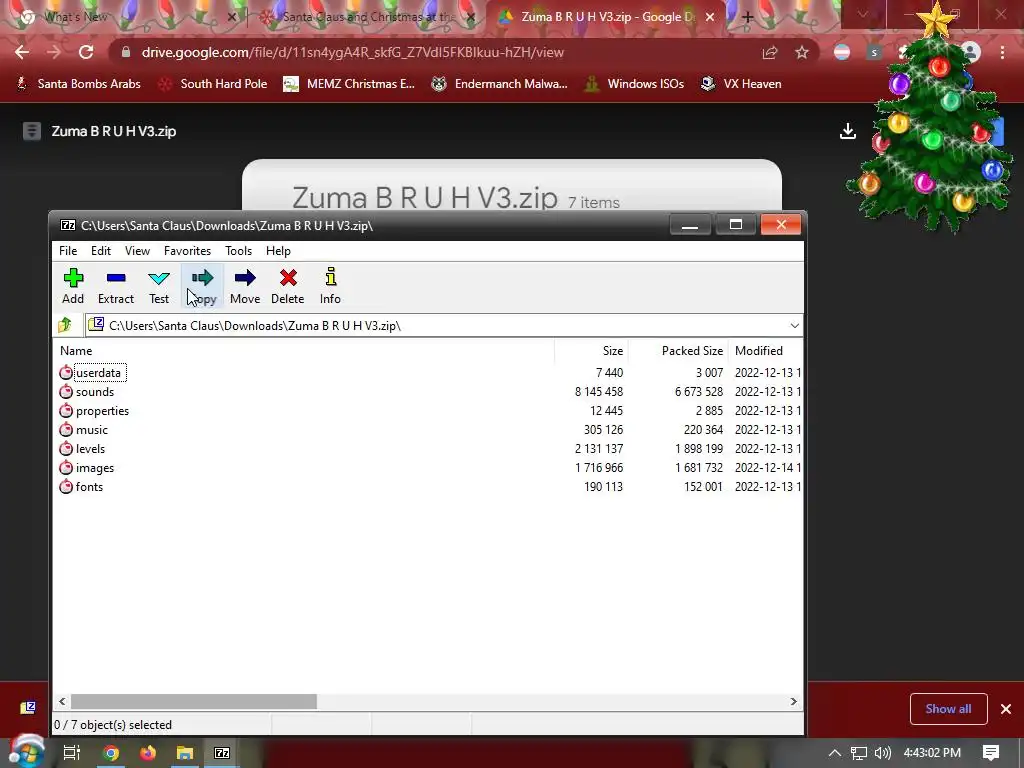This screenshot has height=768, width=1024.
Task: Open the Endermanch Malware bookmark
Action: pos(500,84)
